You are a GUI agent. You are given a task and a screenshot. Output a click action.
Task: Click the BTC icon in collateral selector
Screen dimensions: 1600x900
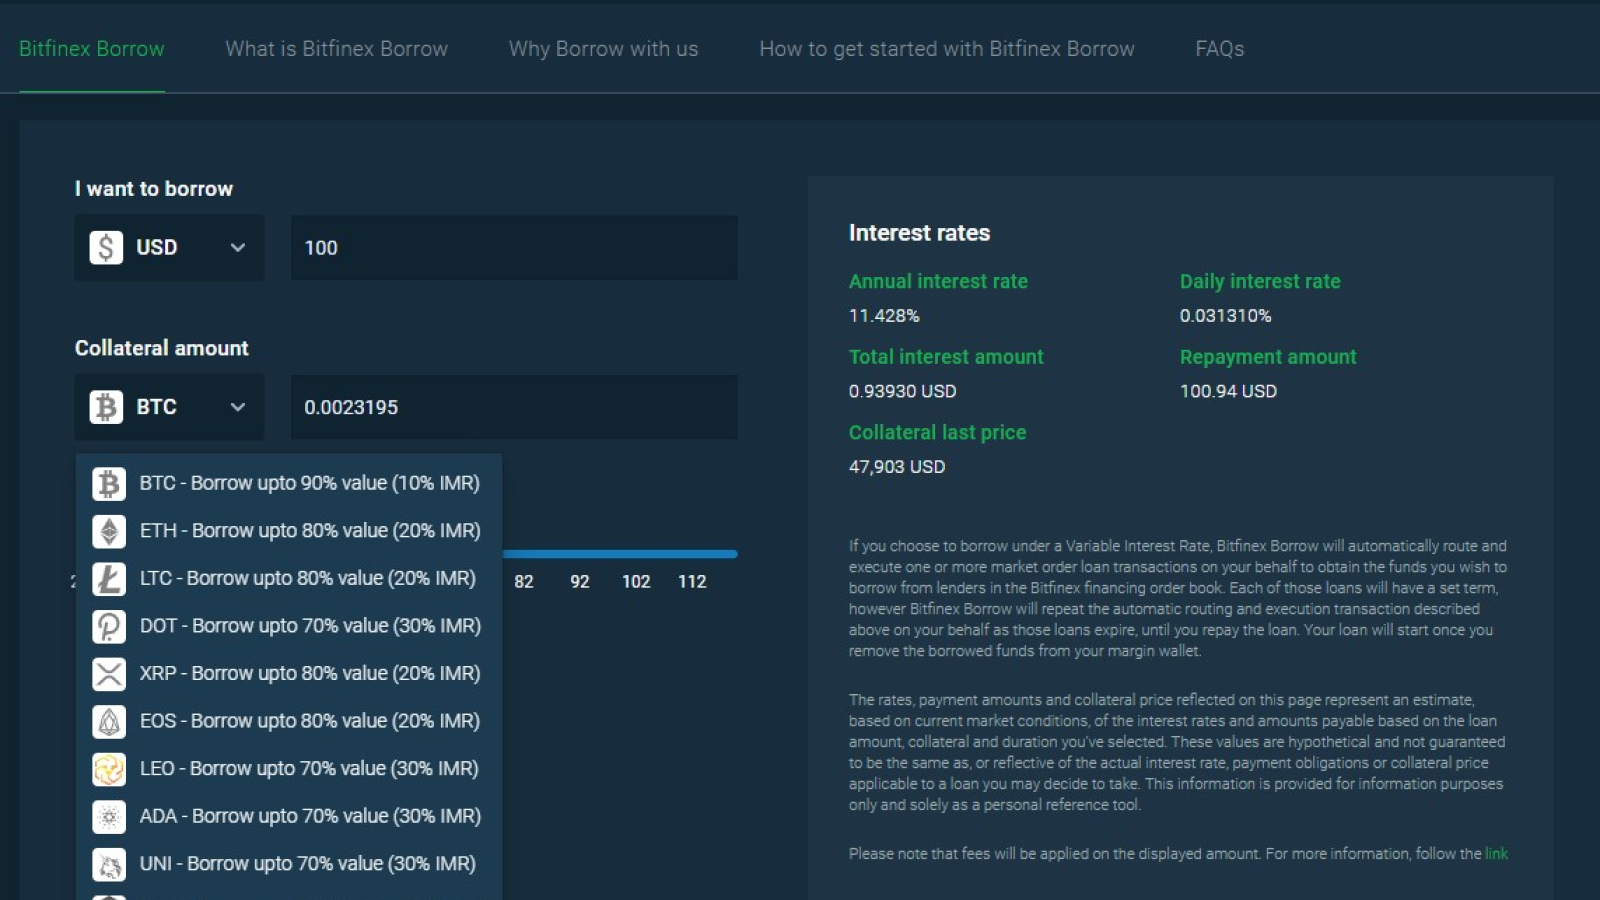(106, 407)
